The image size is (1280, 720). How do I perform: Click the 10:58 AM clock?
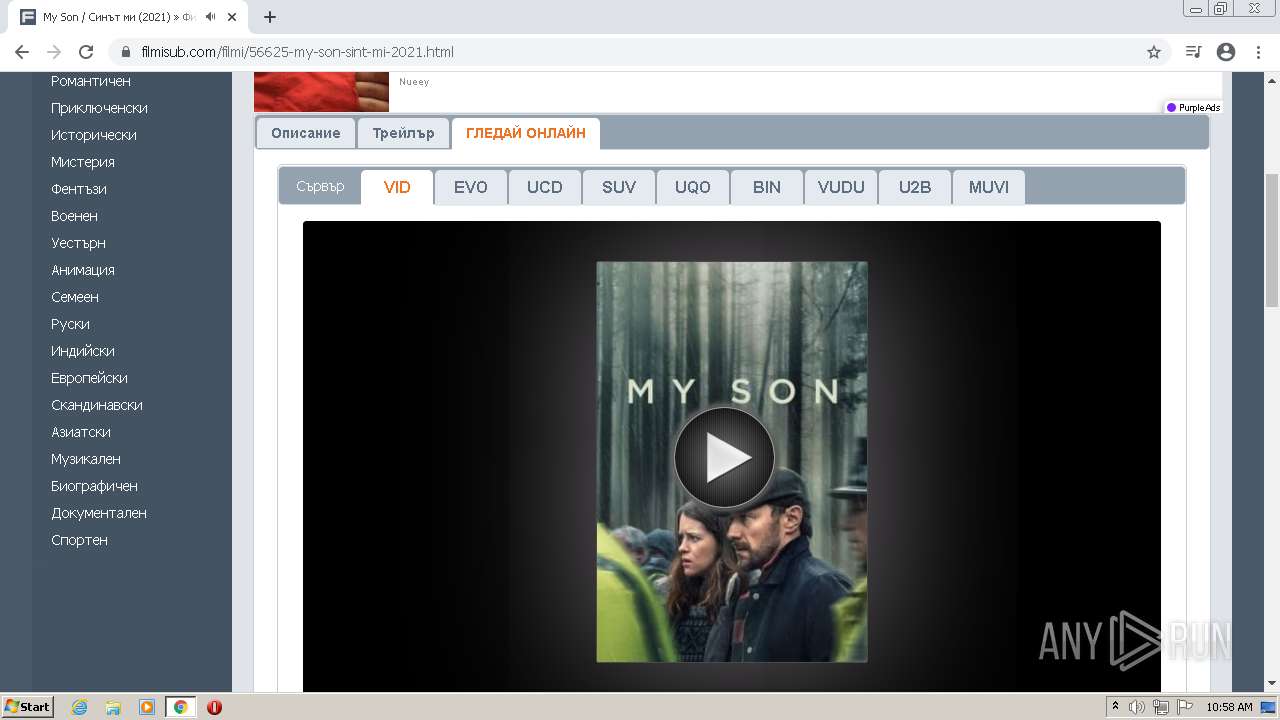tap(1229, 707)
